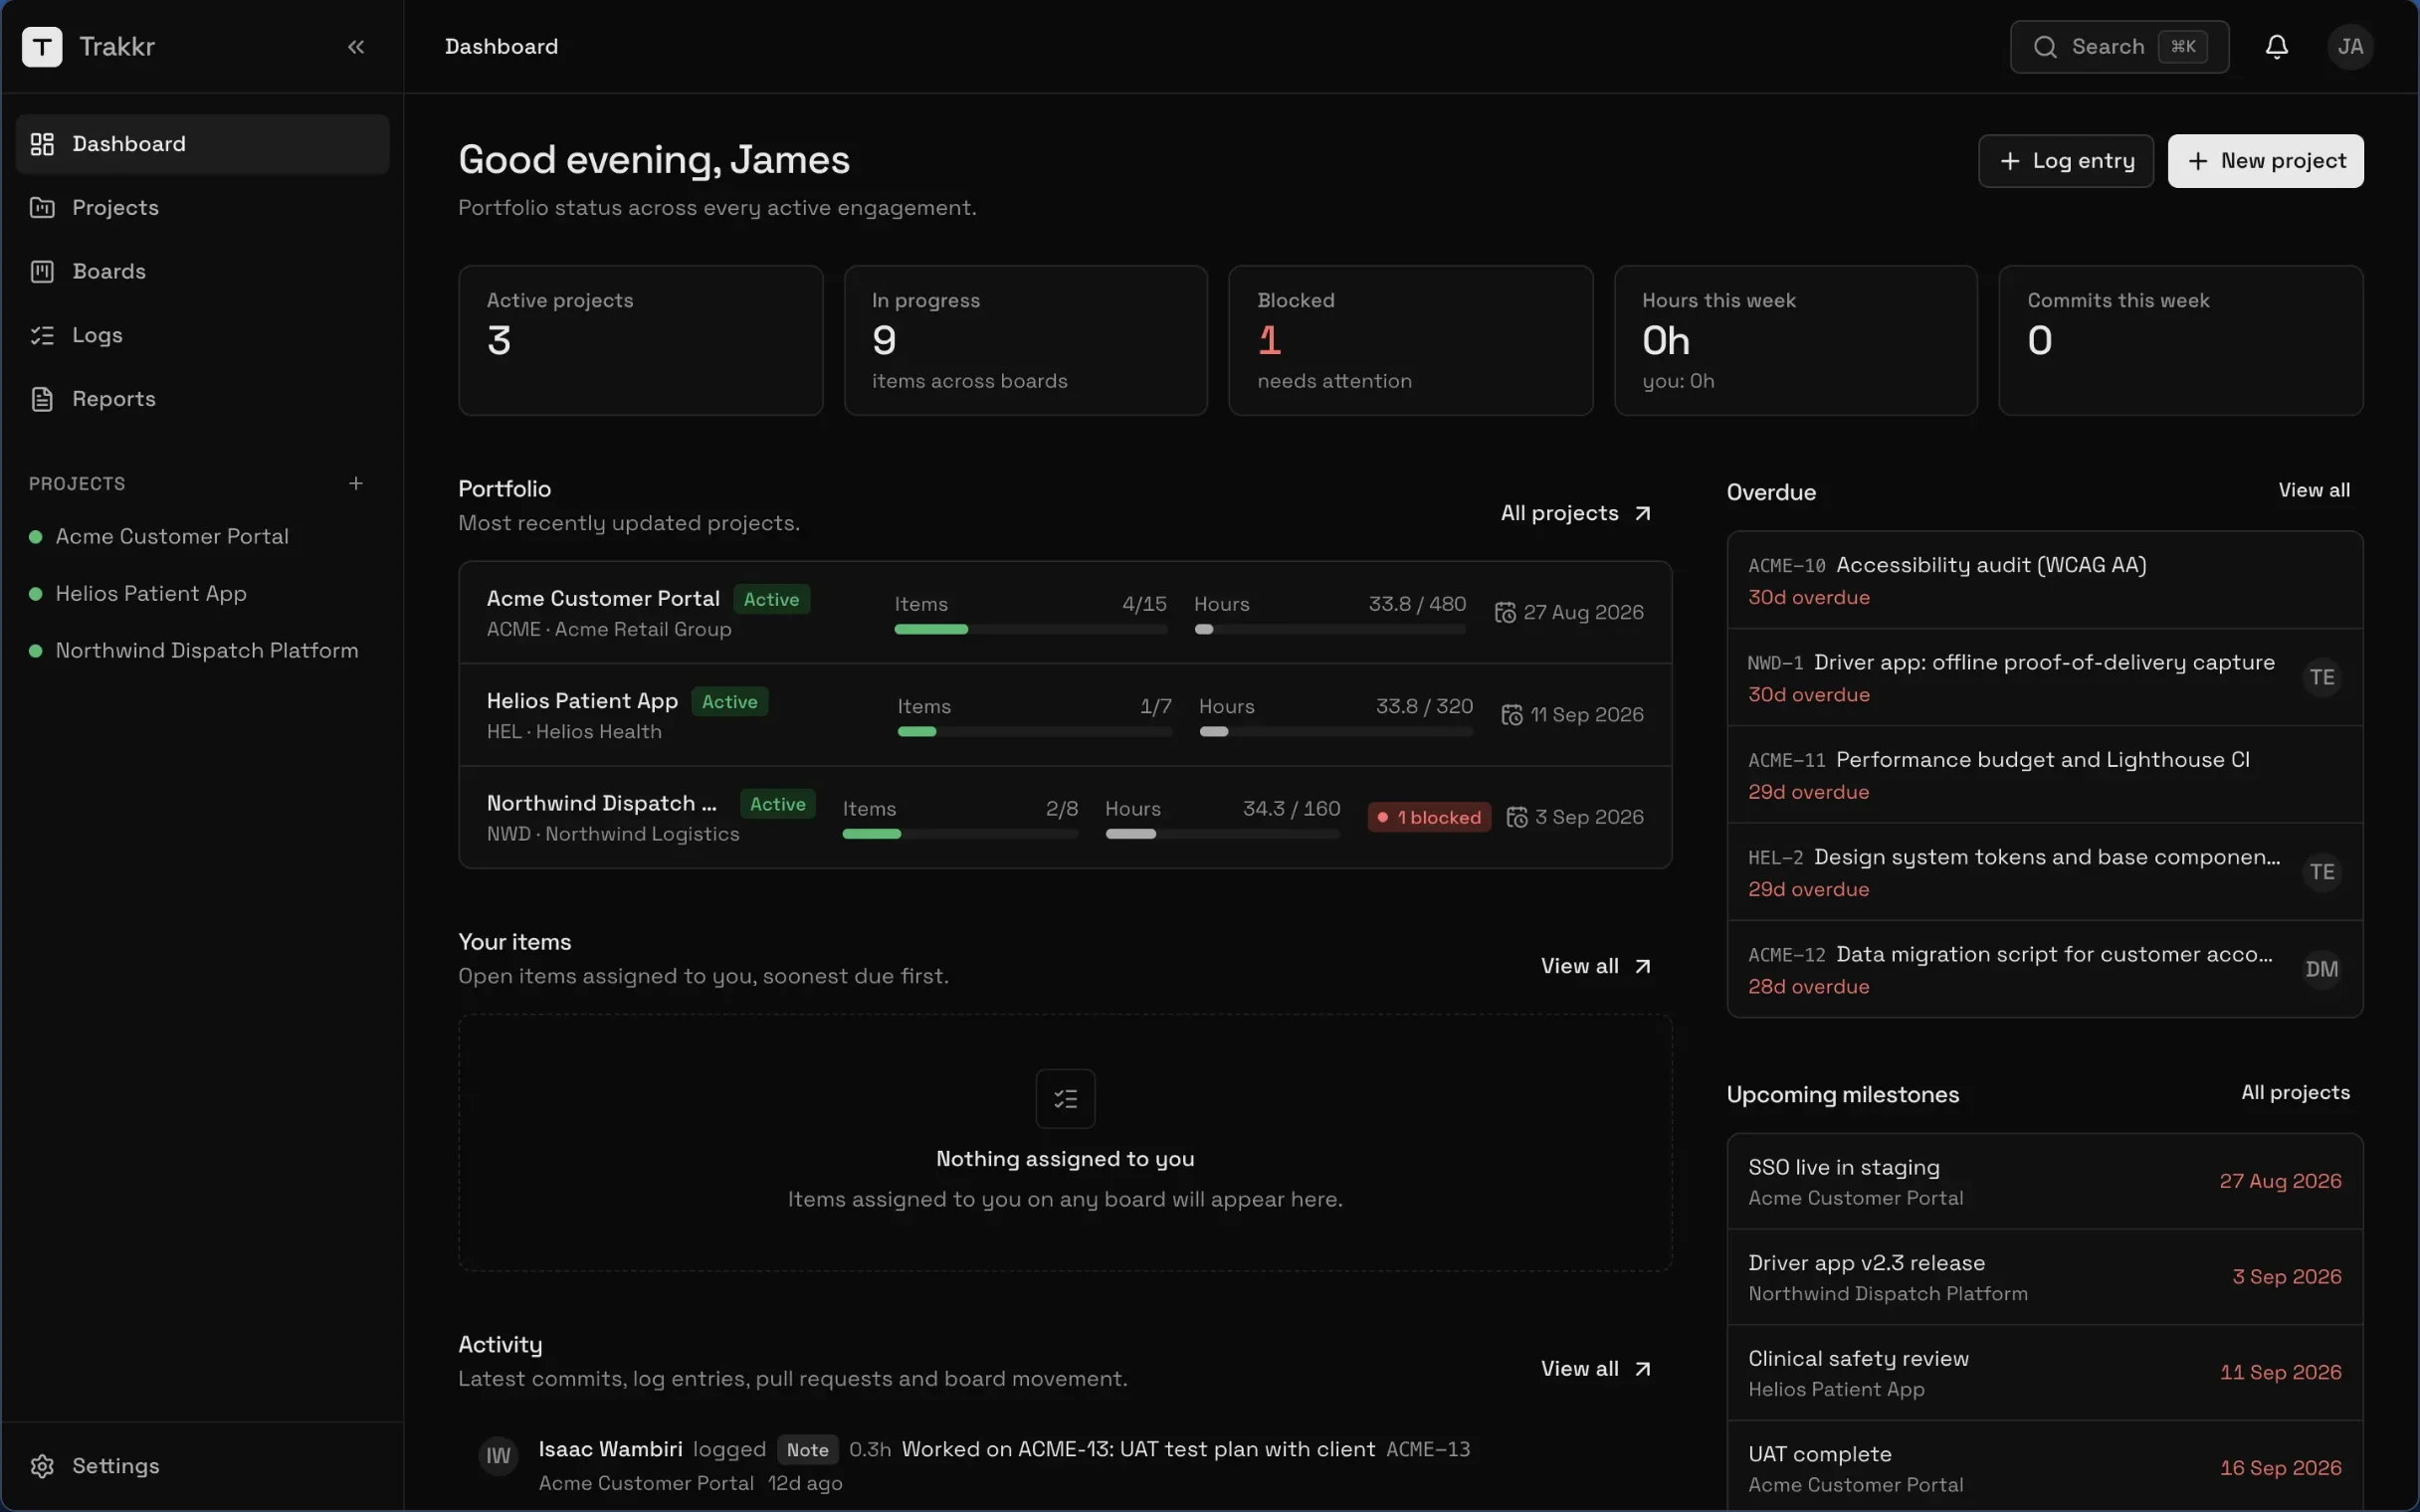Open milestone Clinical safety review
This screenshot has width=2420, height=1512.
click(2044, 1373)
